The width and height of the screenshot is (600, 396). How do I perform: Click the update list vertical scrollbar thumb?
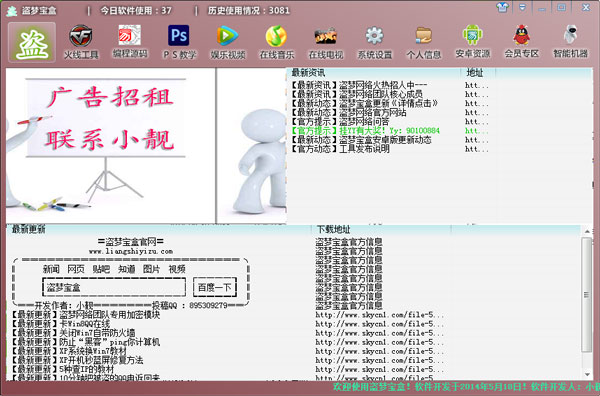pos(587,295)
